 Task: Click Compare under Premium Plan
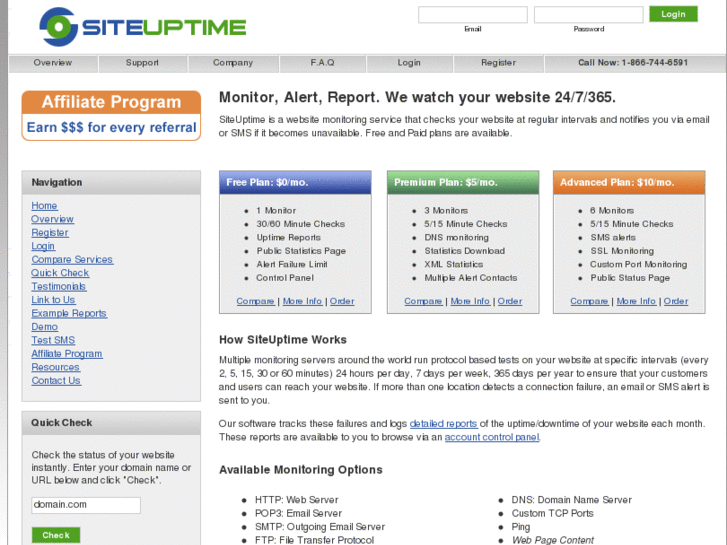(x=423, y=301)
